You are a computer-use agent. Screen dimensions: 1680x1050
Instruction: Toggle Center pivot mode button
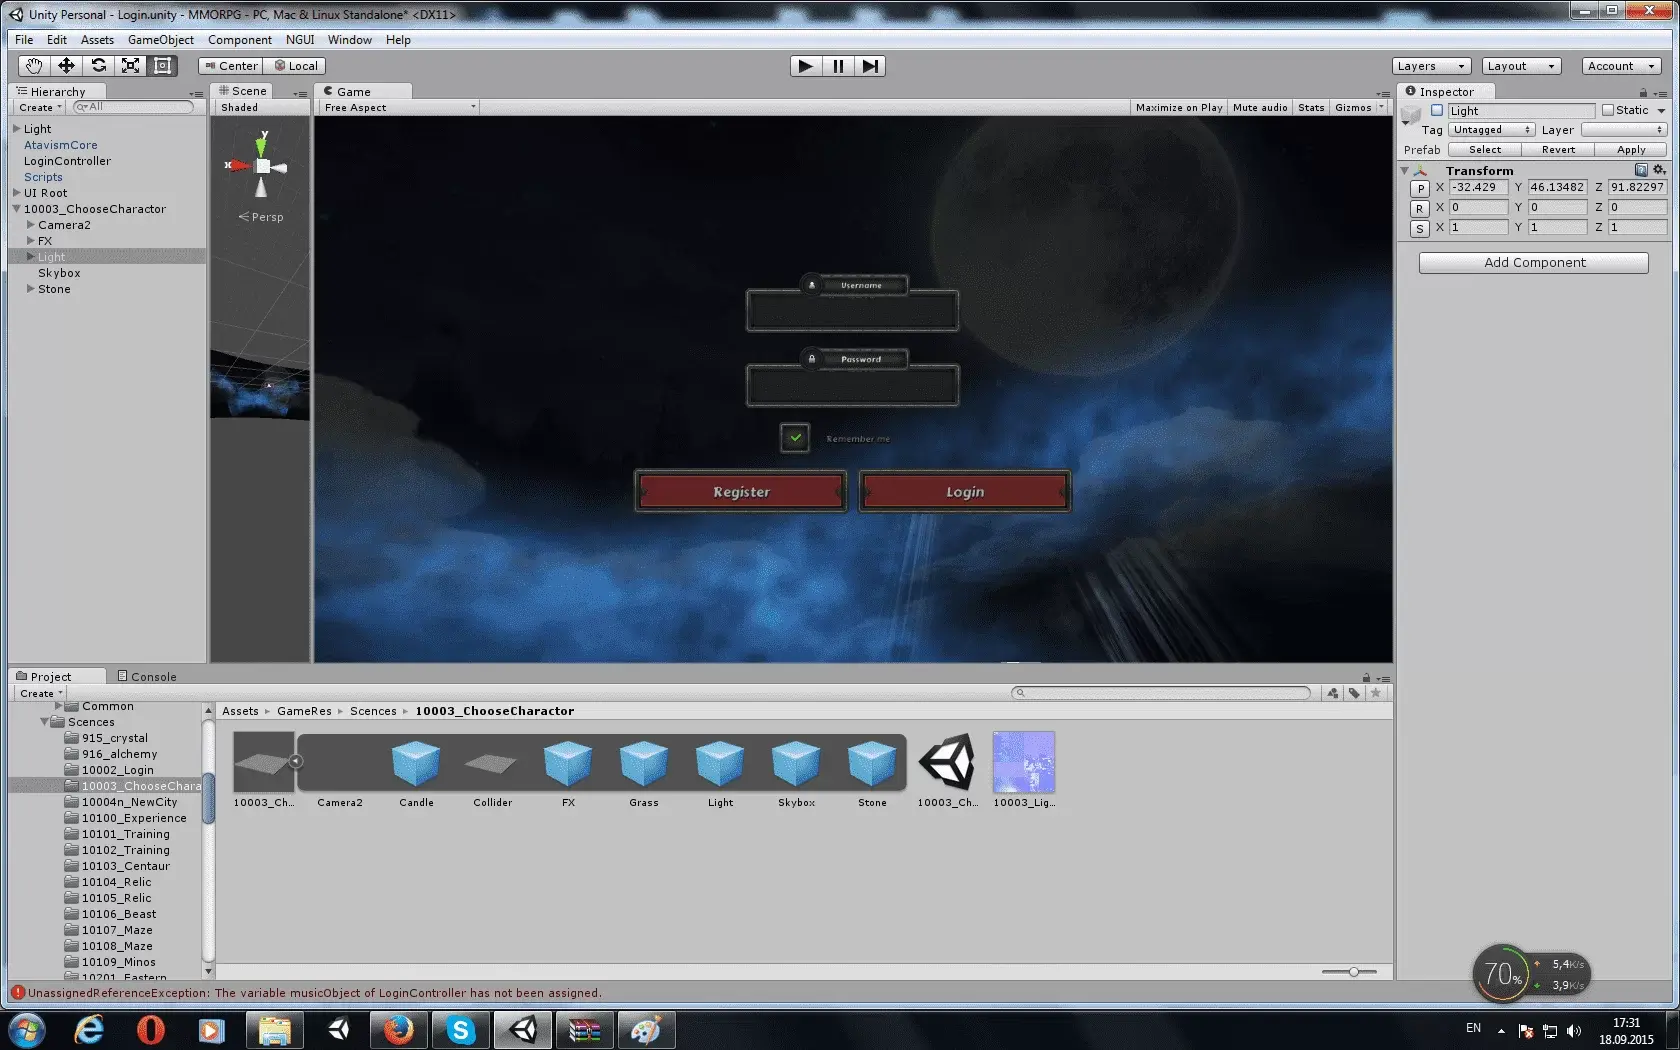[231, 66]
